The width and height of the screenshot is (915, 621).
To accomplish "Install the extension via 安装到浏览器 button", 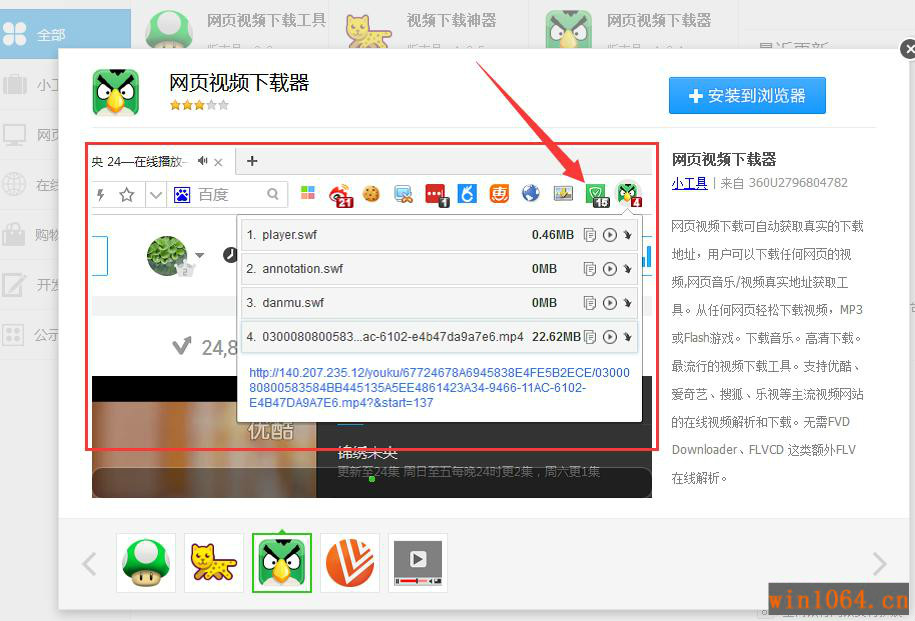I will coord(747,95).
